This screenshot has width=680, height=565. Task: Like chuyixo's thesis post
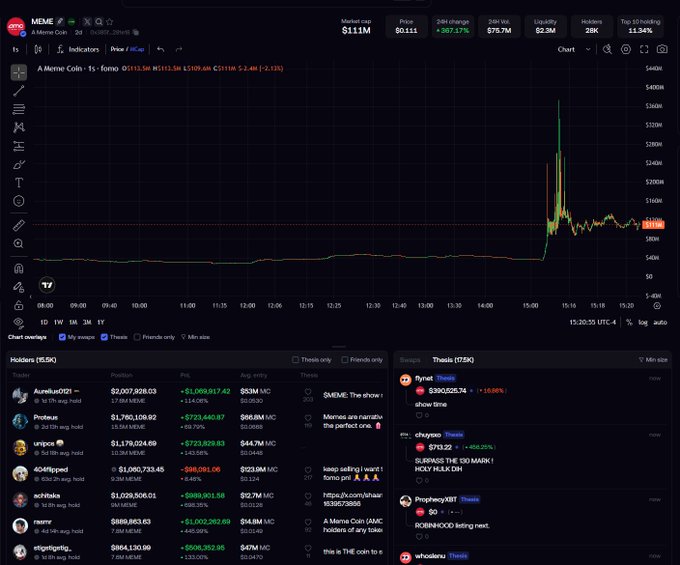click(419, 480)
